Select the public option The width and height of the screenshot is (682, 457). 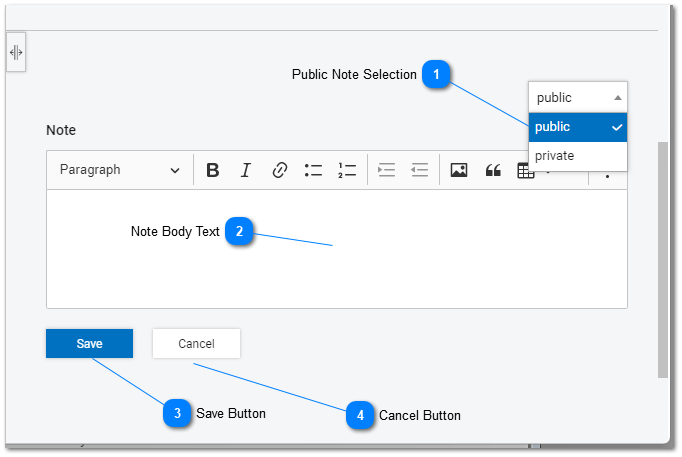pos(578,127)
